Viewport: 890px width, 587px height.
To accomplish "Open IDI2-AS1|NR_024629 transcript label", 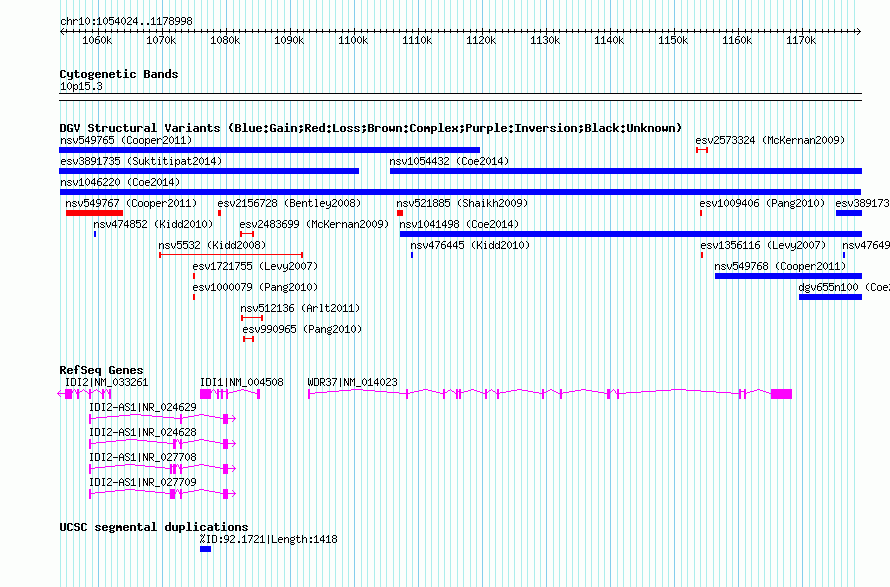I will pos(142,408).
